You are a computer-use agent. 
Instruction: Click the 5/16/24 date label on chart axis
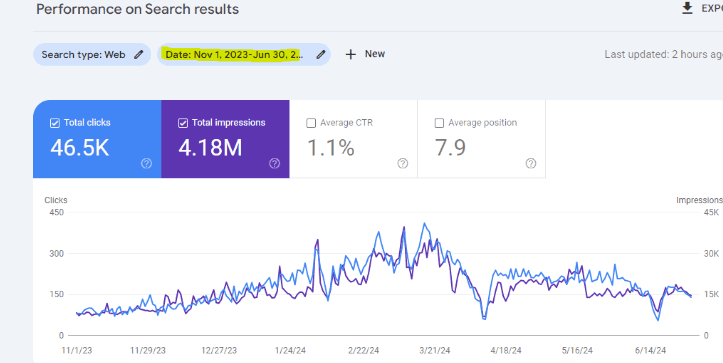click(578, 351)
